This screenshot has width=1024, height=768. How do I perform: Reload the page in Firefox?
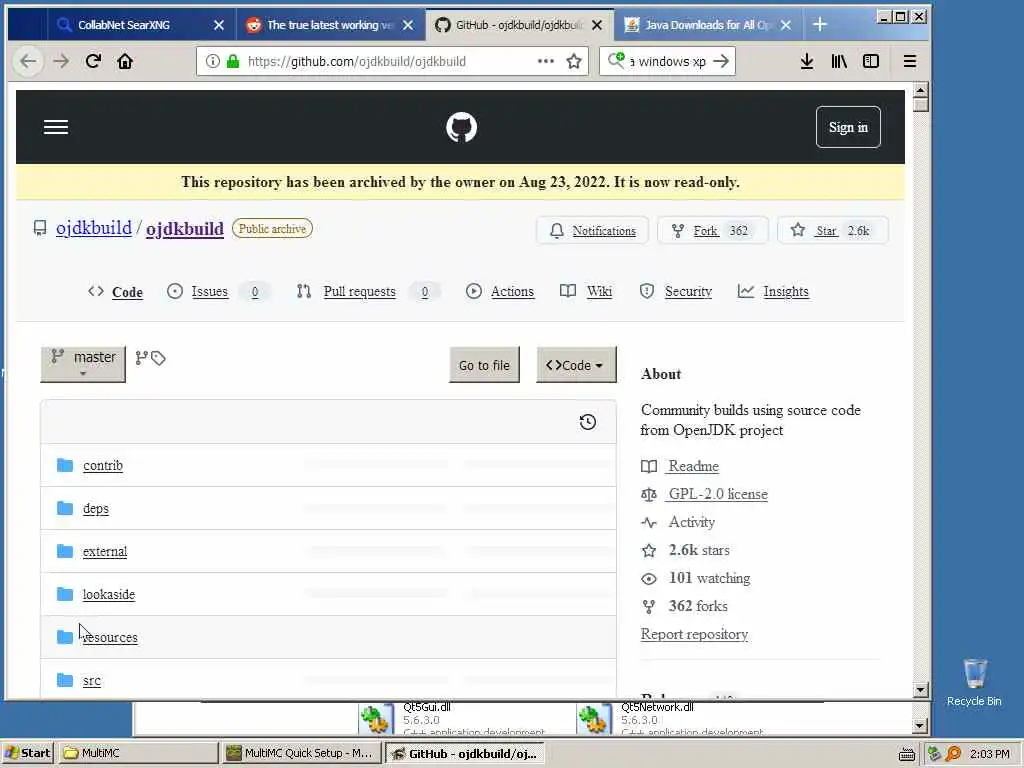tap(93, 61)
